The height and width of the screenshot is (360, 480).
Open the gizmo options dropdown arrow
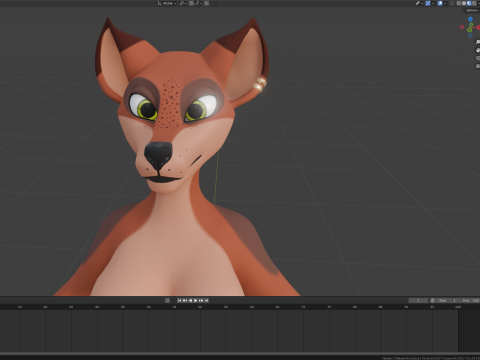[x=433, y=3]
